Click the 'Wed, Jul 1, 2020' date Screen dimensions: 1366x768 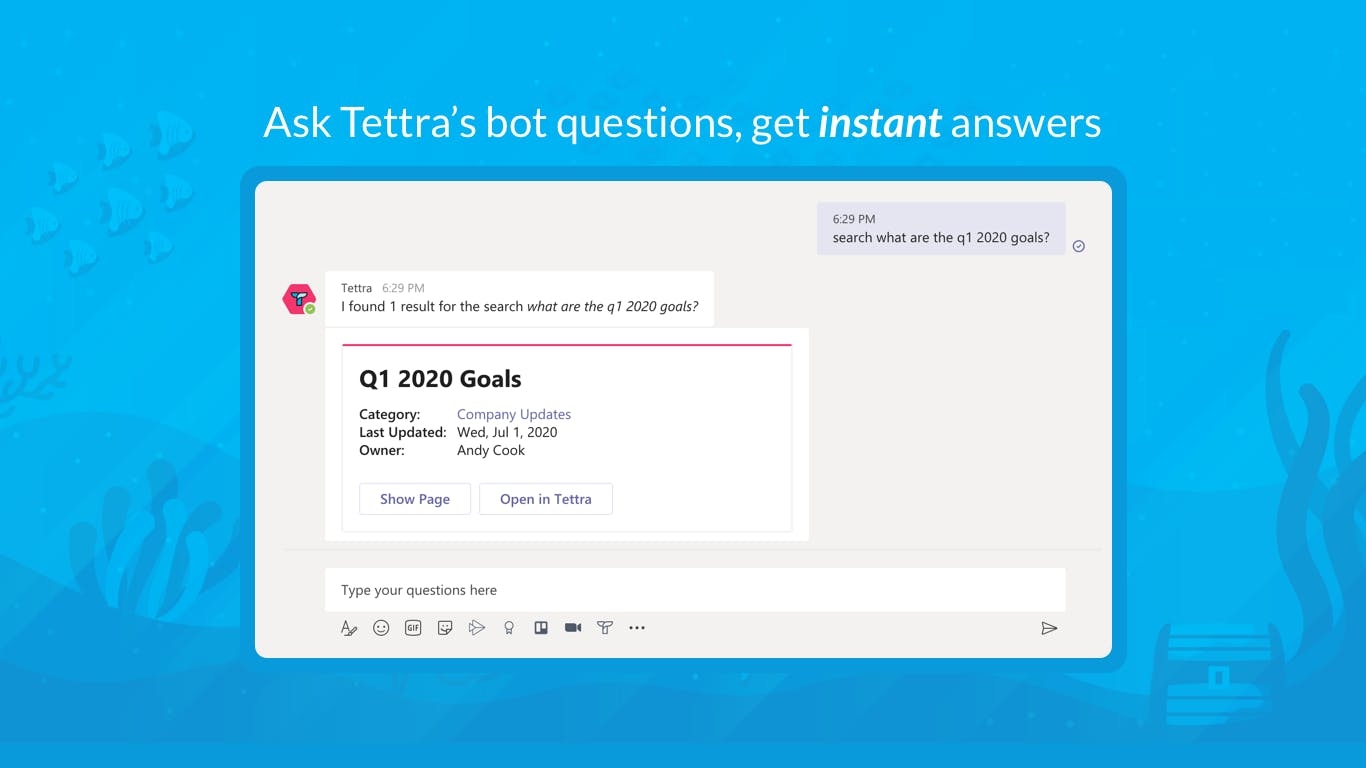pyautogui.click(x=507, y=432)
